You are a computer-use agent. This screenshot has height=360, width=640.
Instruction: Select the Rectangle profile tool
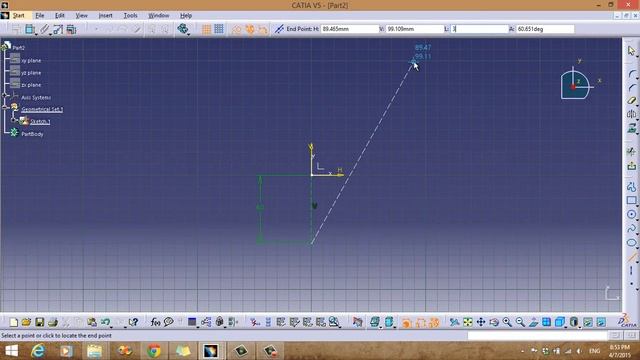(x=631, y=200)
